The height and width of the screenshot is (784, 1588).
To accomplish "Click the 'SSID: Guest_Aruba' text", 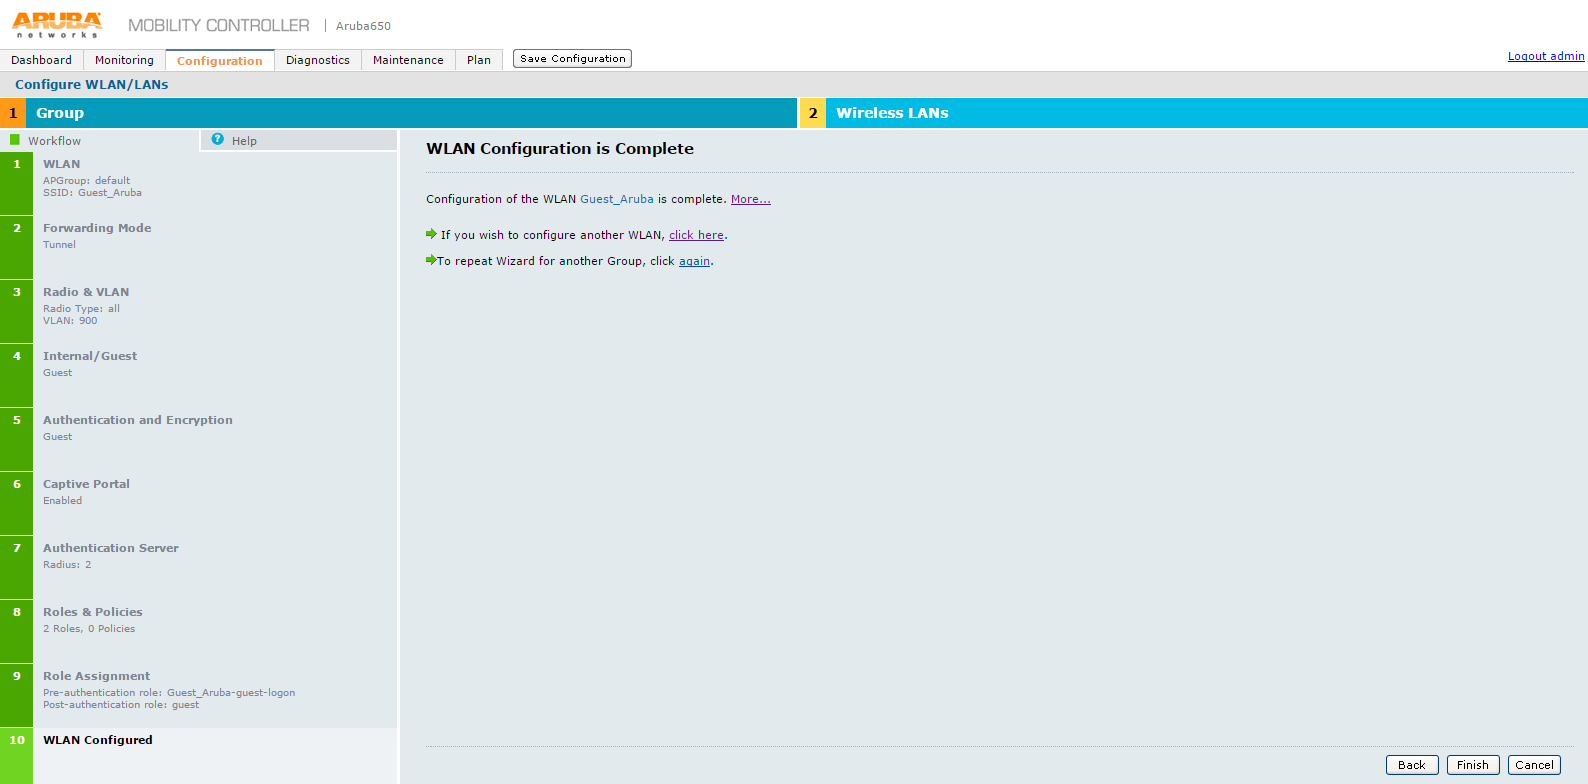I will (92, 193).
